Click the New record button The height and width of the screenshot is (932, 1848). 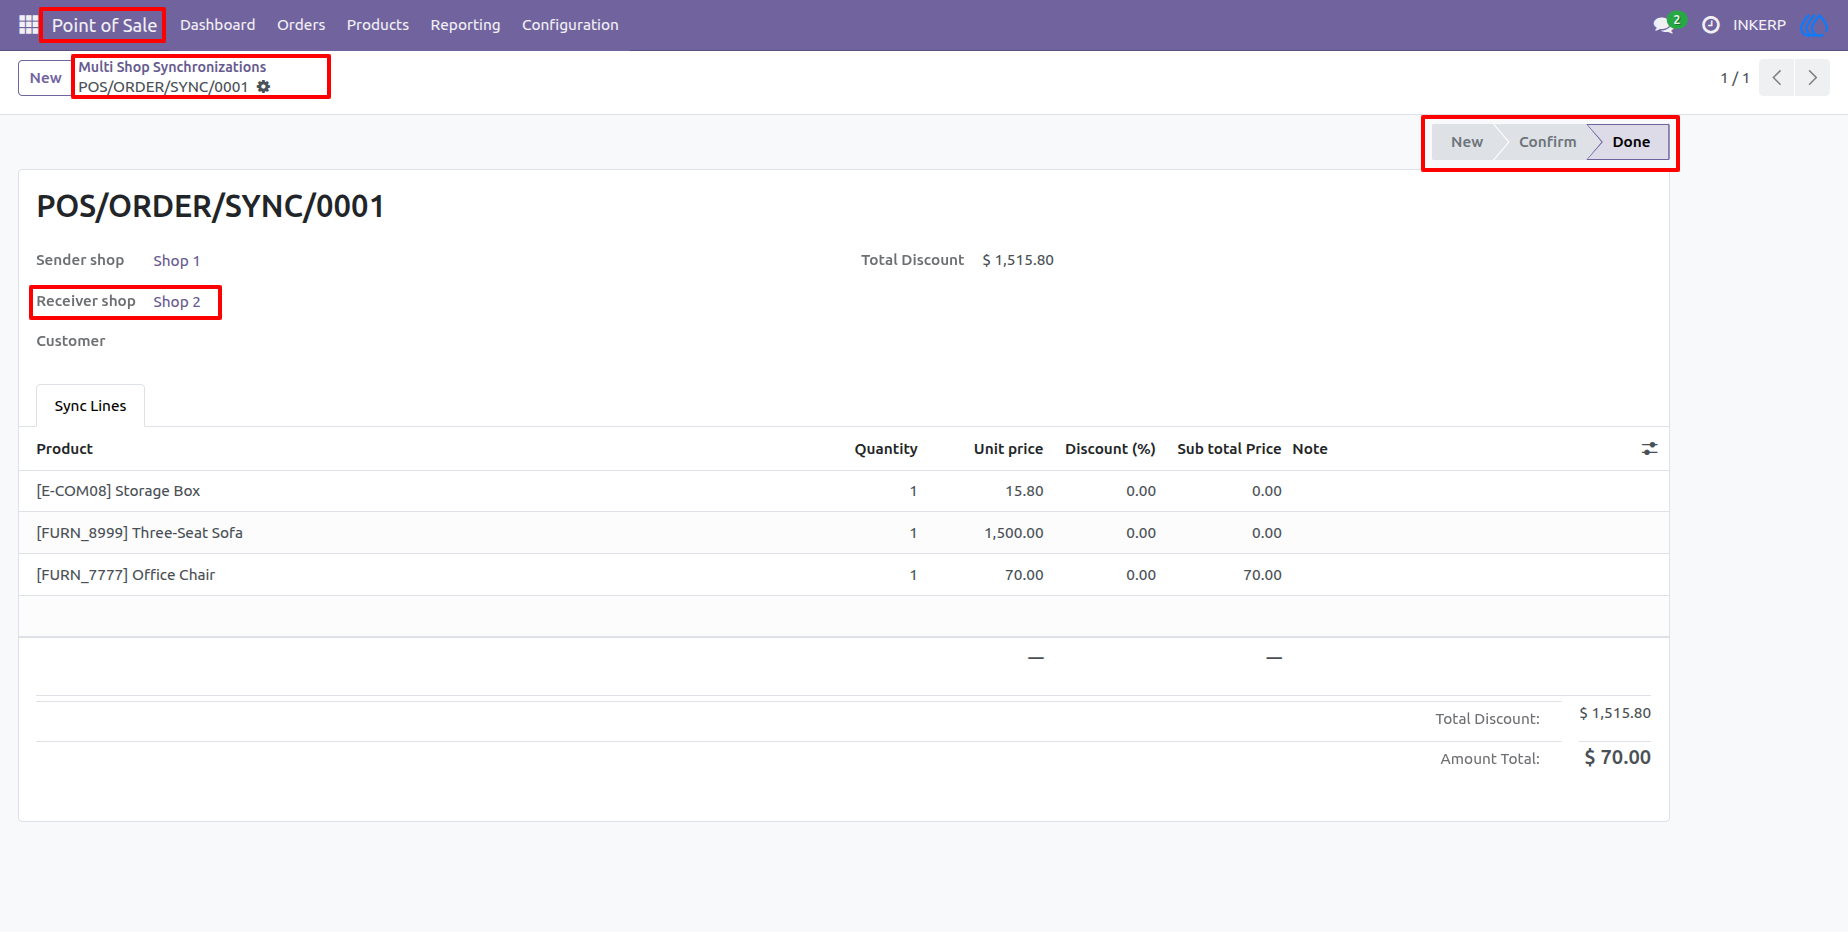tap(45, 78)
